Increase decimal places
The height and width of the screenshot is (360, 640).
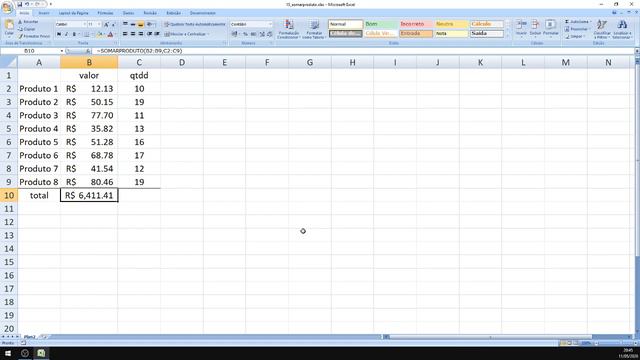(262, 34)
